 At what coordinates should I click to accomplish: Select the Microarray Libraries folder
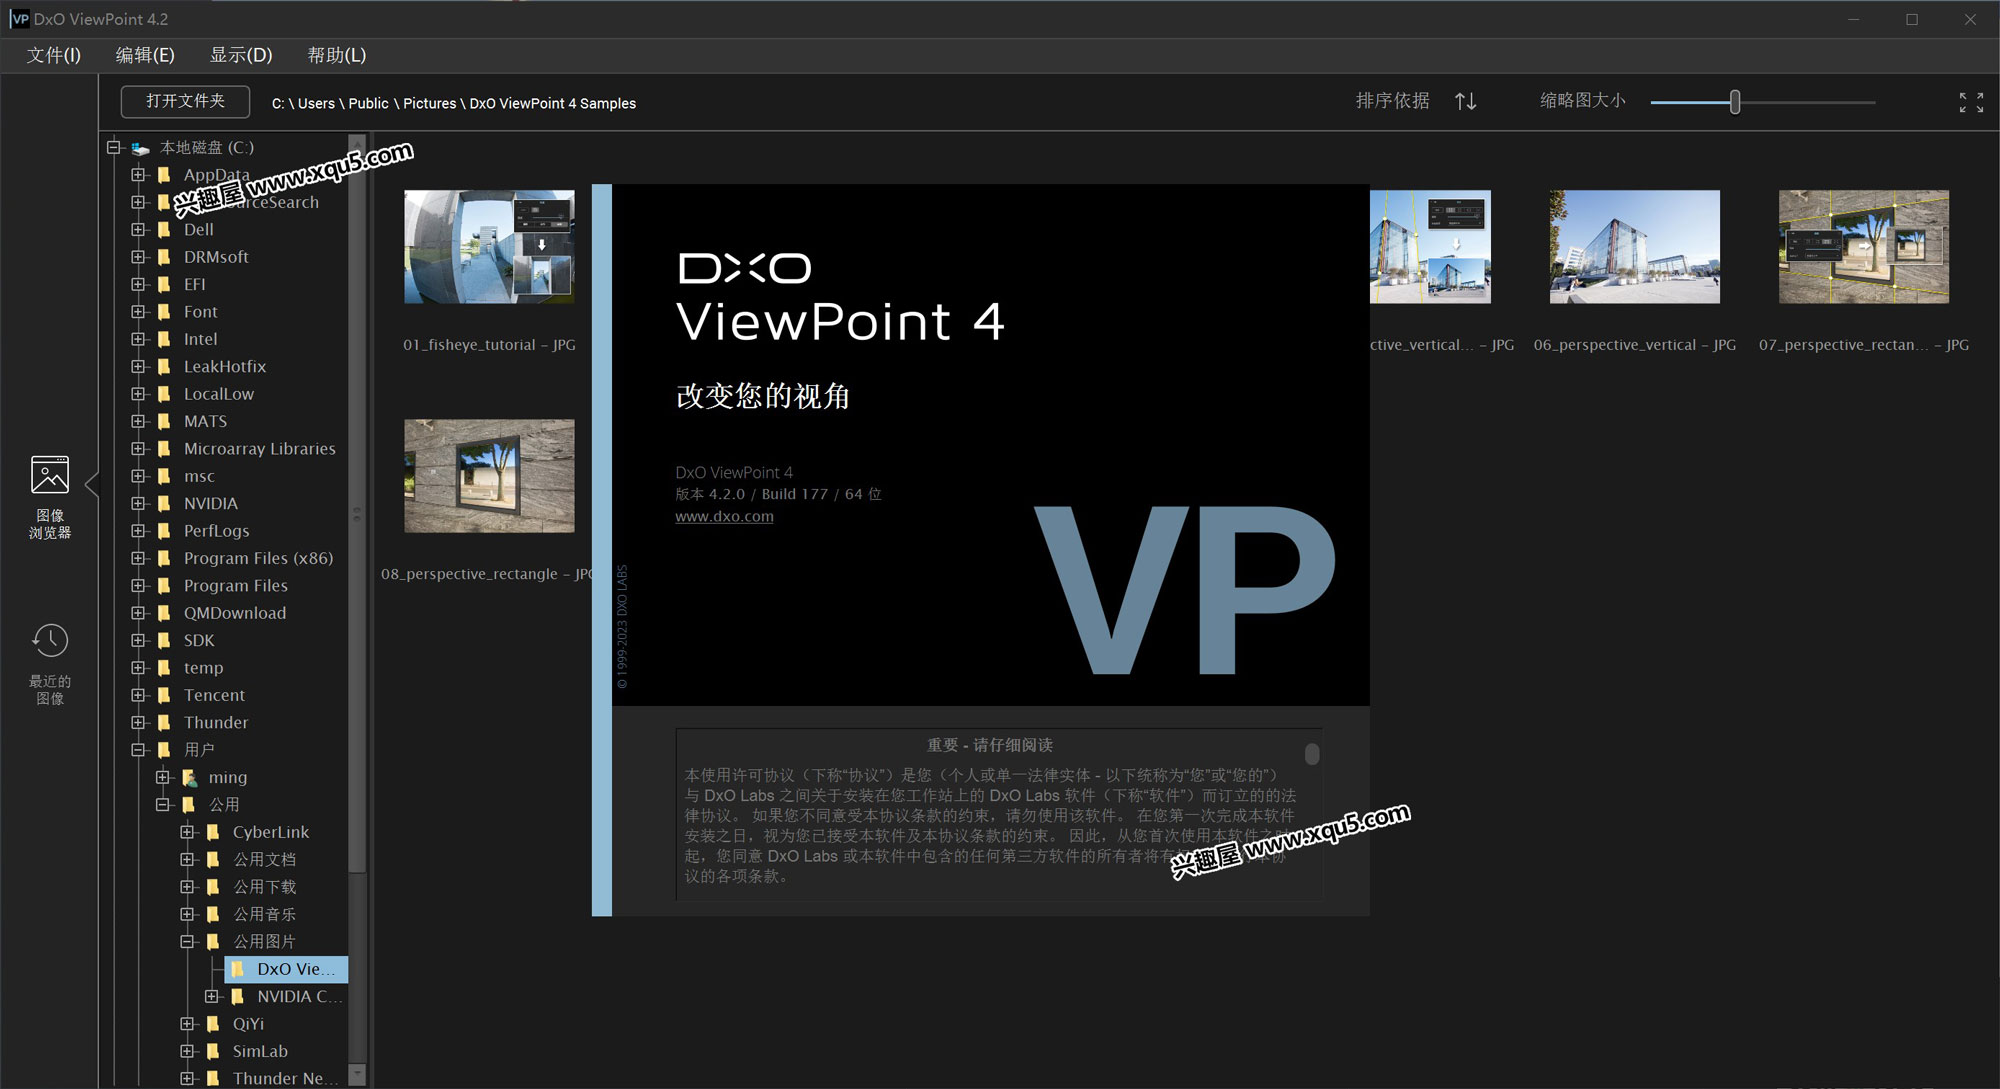259,449
